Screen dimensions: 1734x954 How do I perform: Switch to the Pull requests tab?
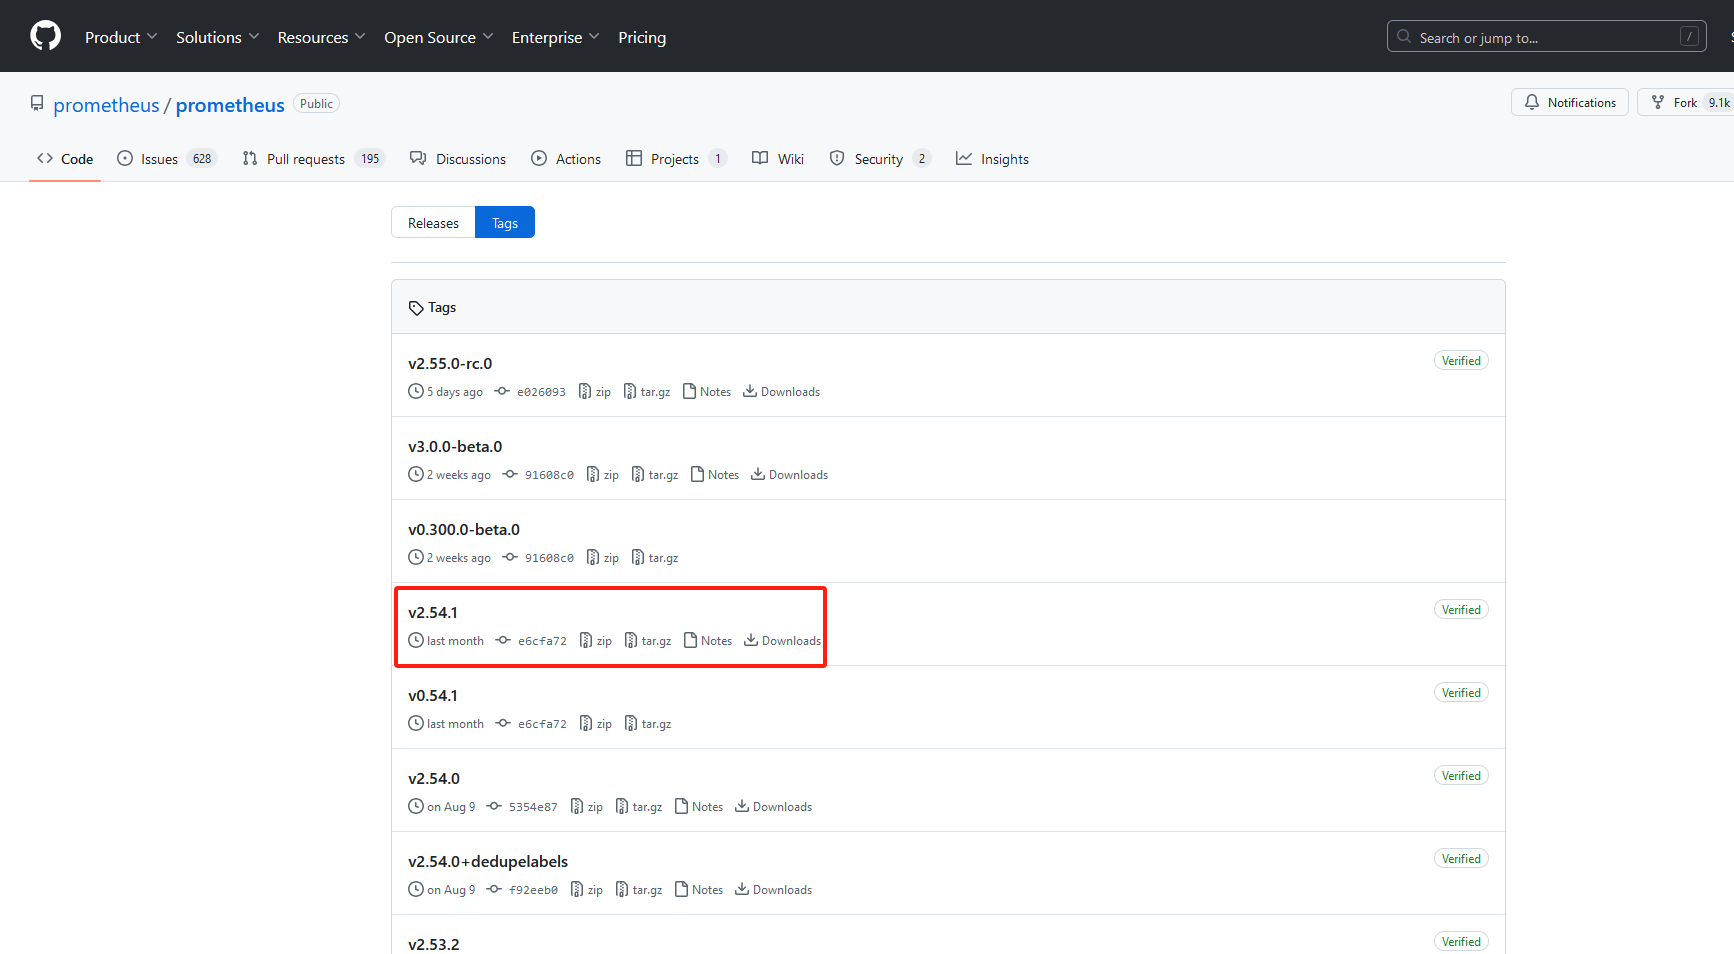[313, 159]
